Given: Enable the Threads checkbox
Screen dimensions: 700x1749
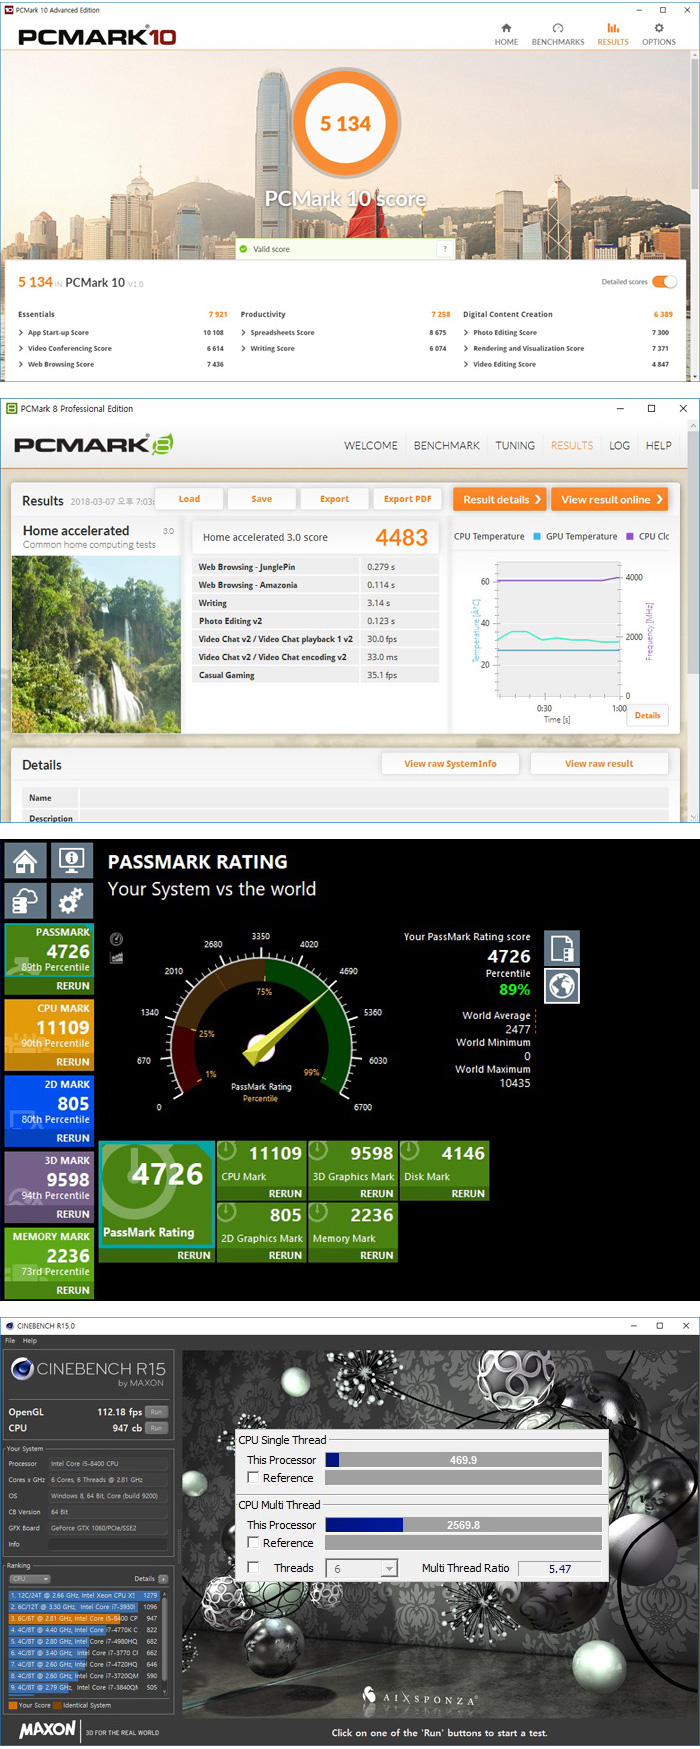Looking at the screenshot, I should 253,1567.
